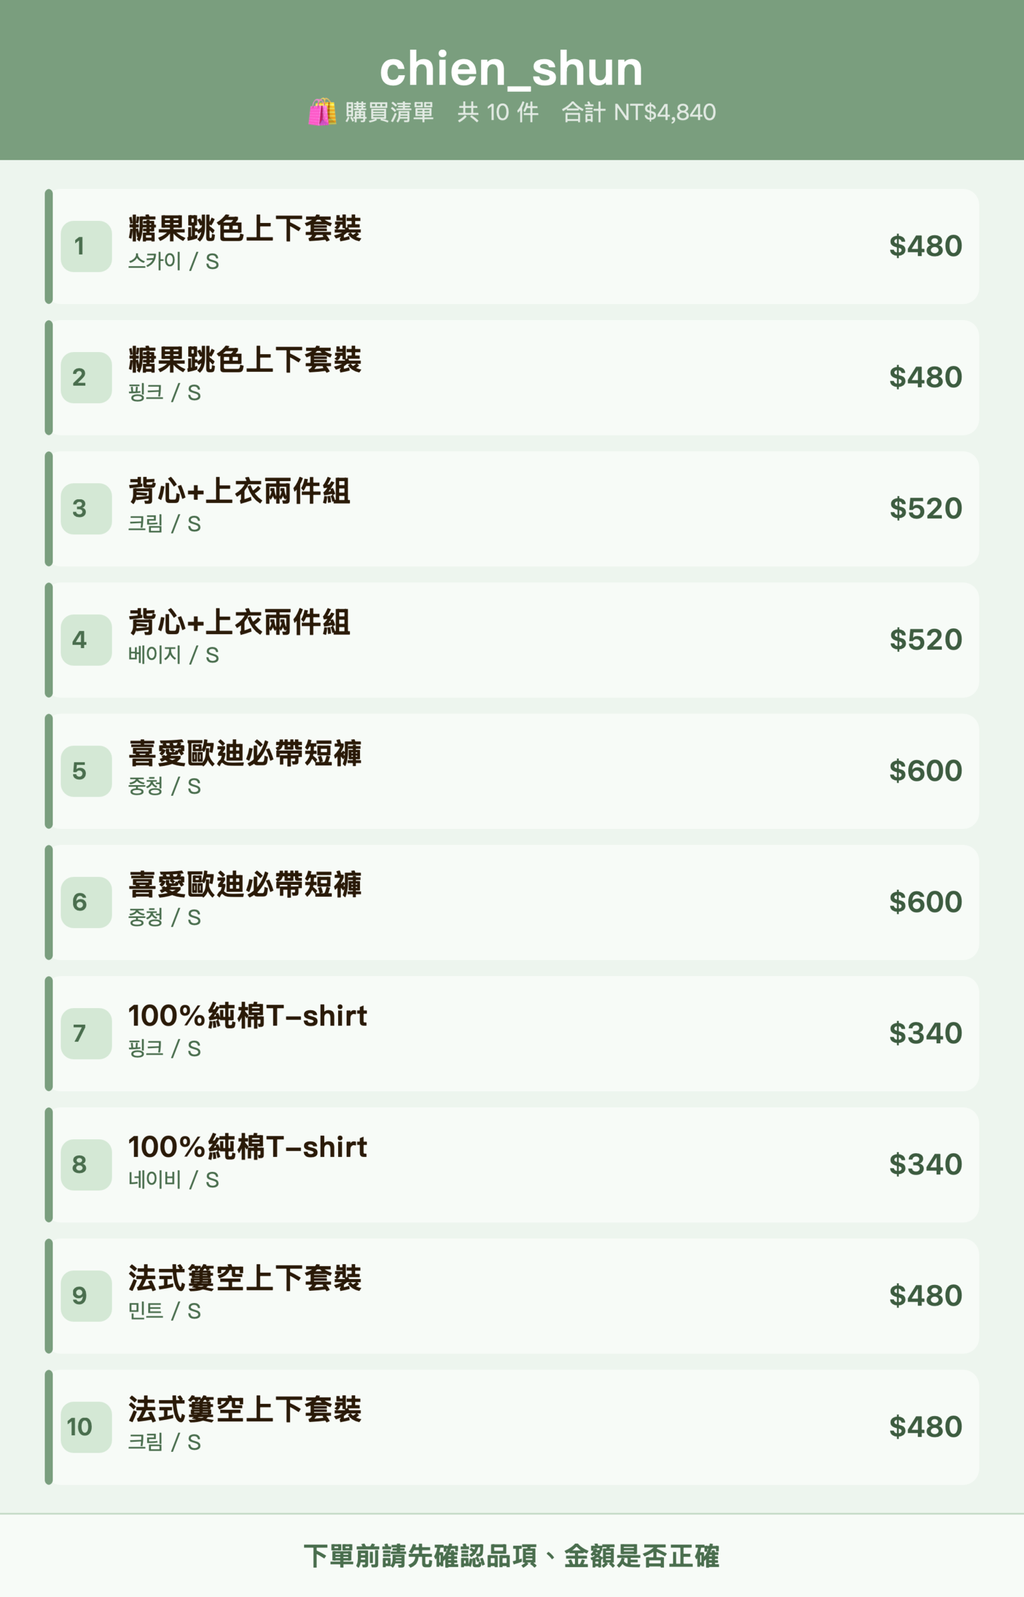
Task: Select the number 10 item badge
Action: click(x=86, y=1427)
